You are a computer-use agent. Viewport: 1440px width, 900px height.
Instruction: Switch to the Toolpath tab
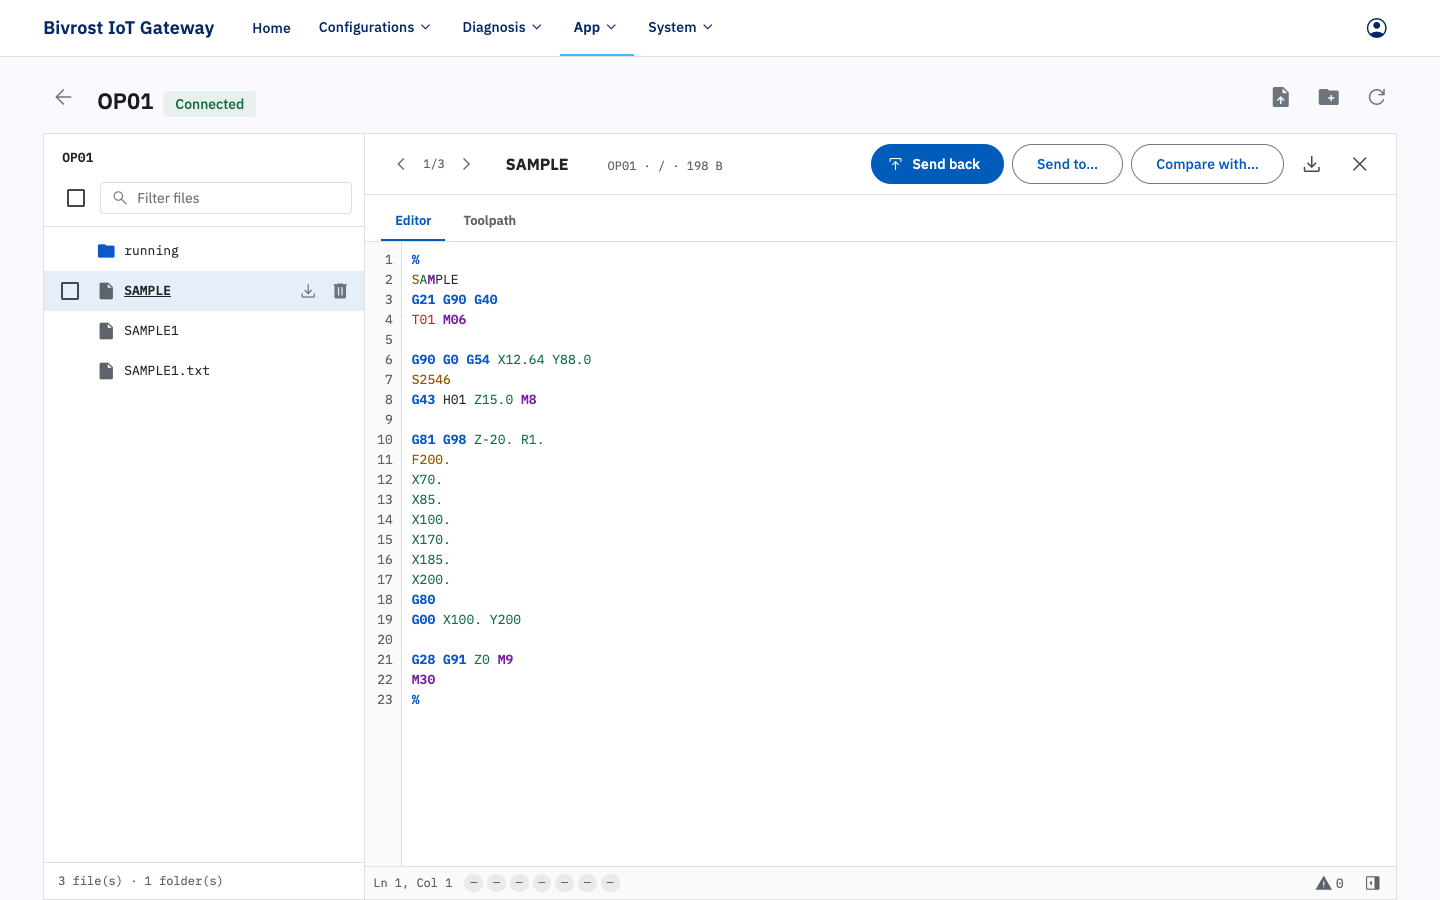pyautogui.click(x=490, y=221)
